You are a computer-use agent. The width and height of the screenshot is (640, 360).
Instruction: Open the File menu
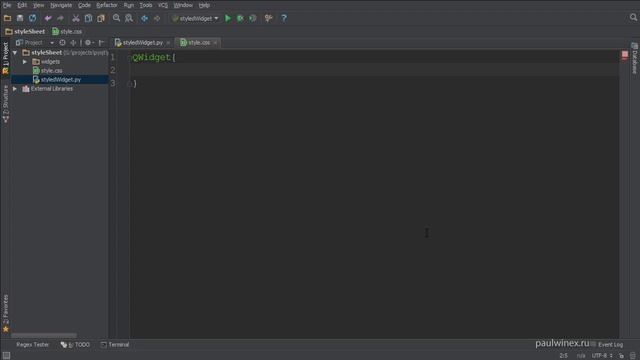point(7,5)
